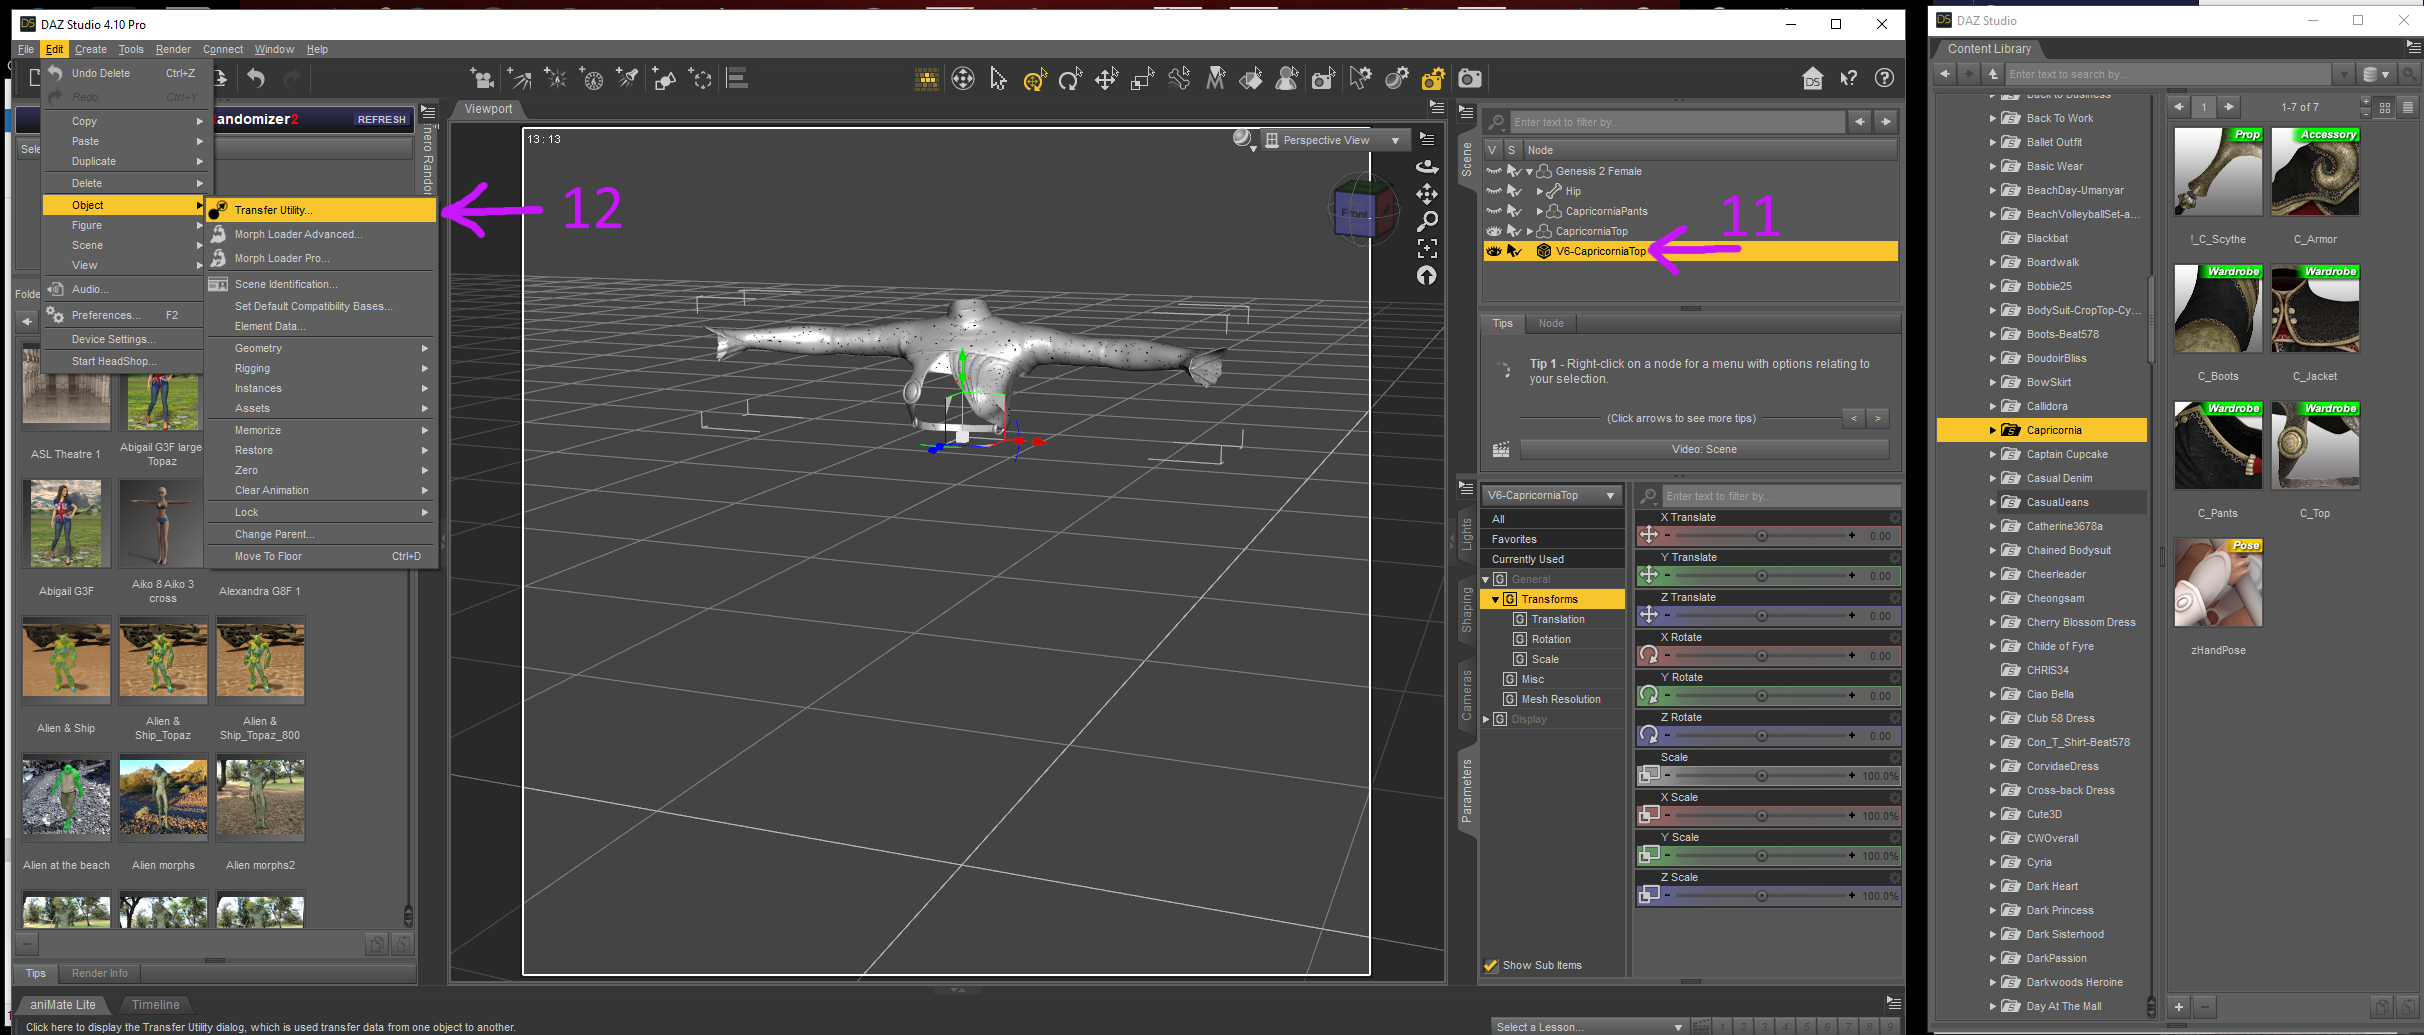Select the Rotate tool in toolbar
Image resolution: width=2424 pixels, height=1035 pixels.
(x=1070, y=79)
